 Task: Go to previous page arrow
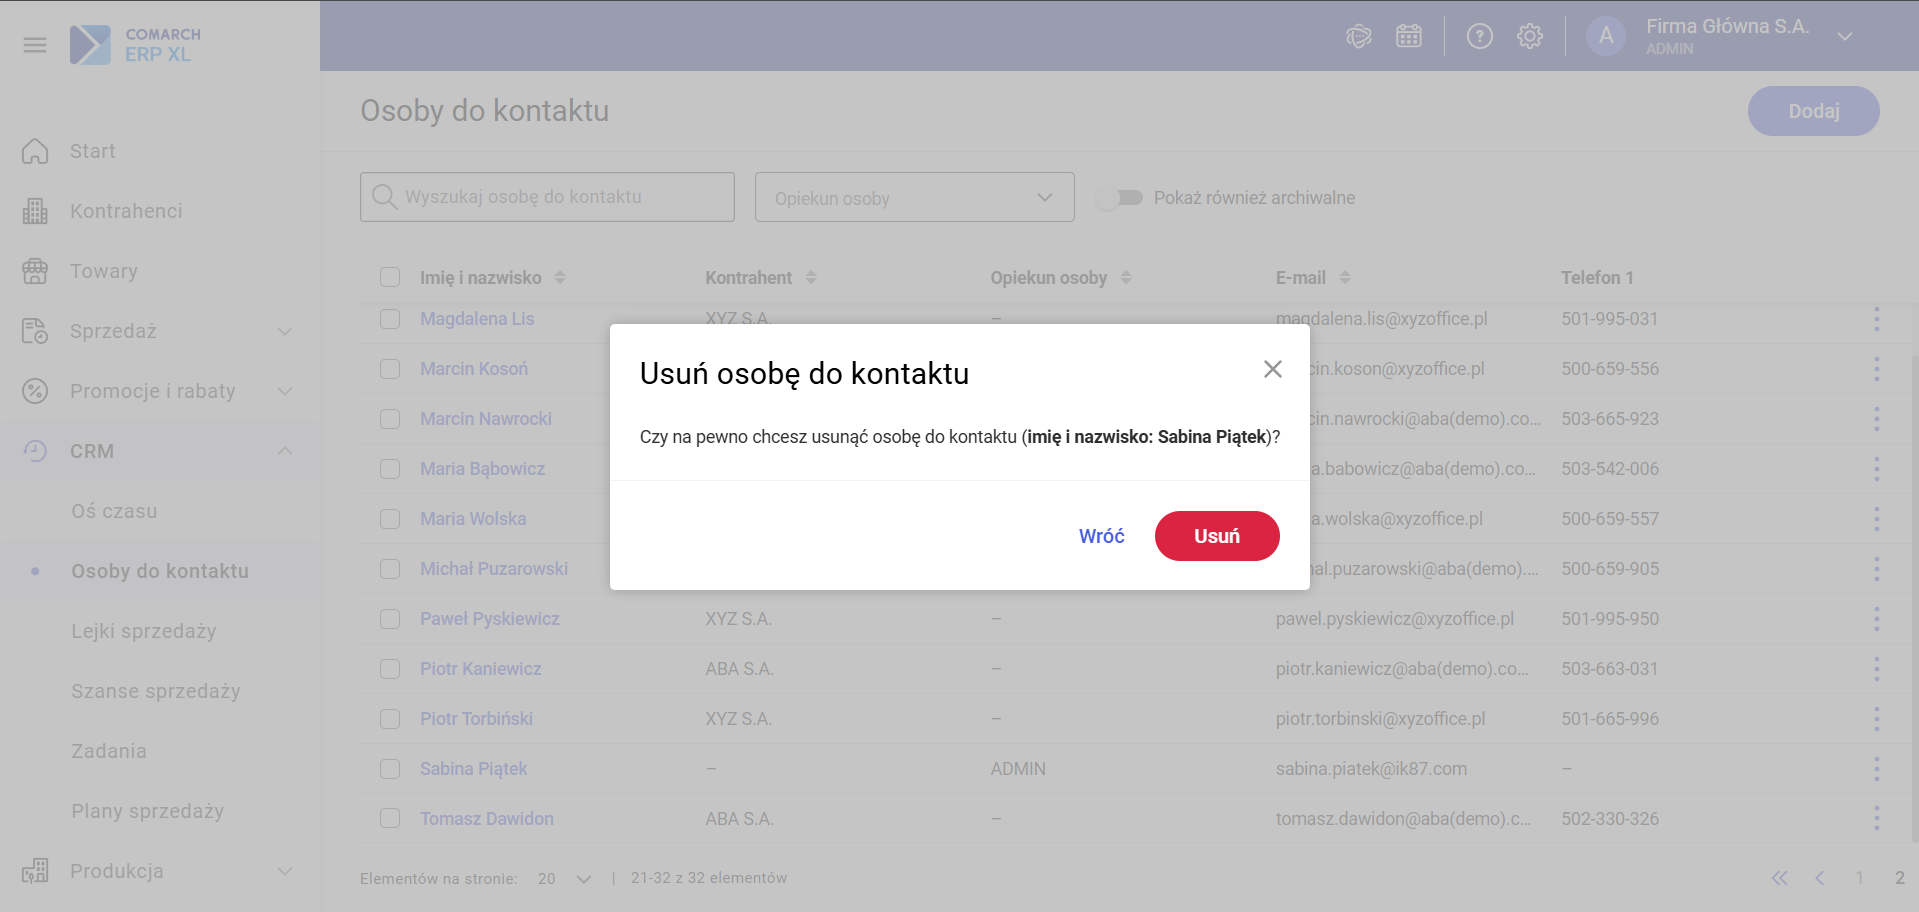coord(1819,878)
